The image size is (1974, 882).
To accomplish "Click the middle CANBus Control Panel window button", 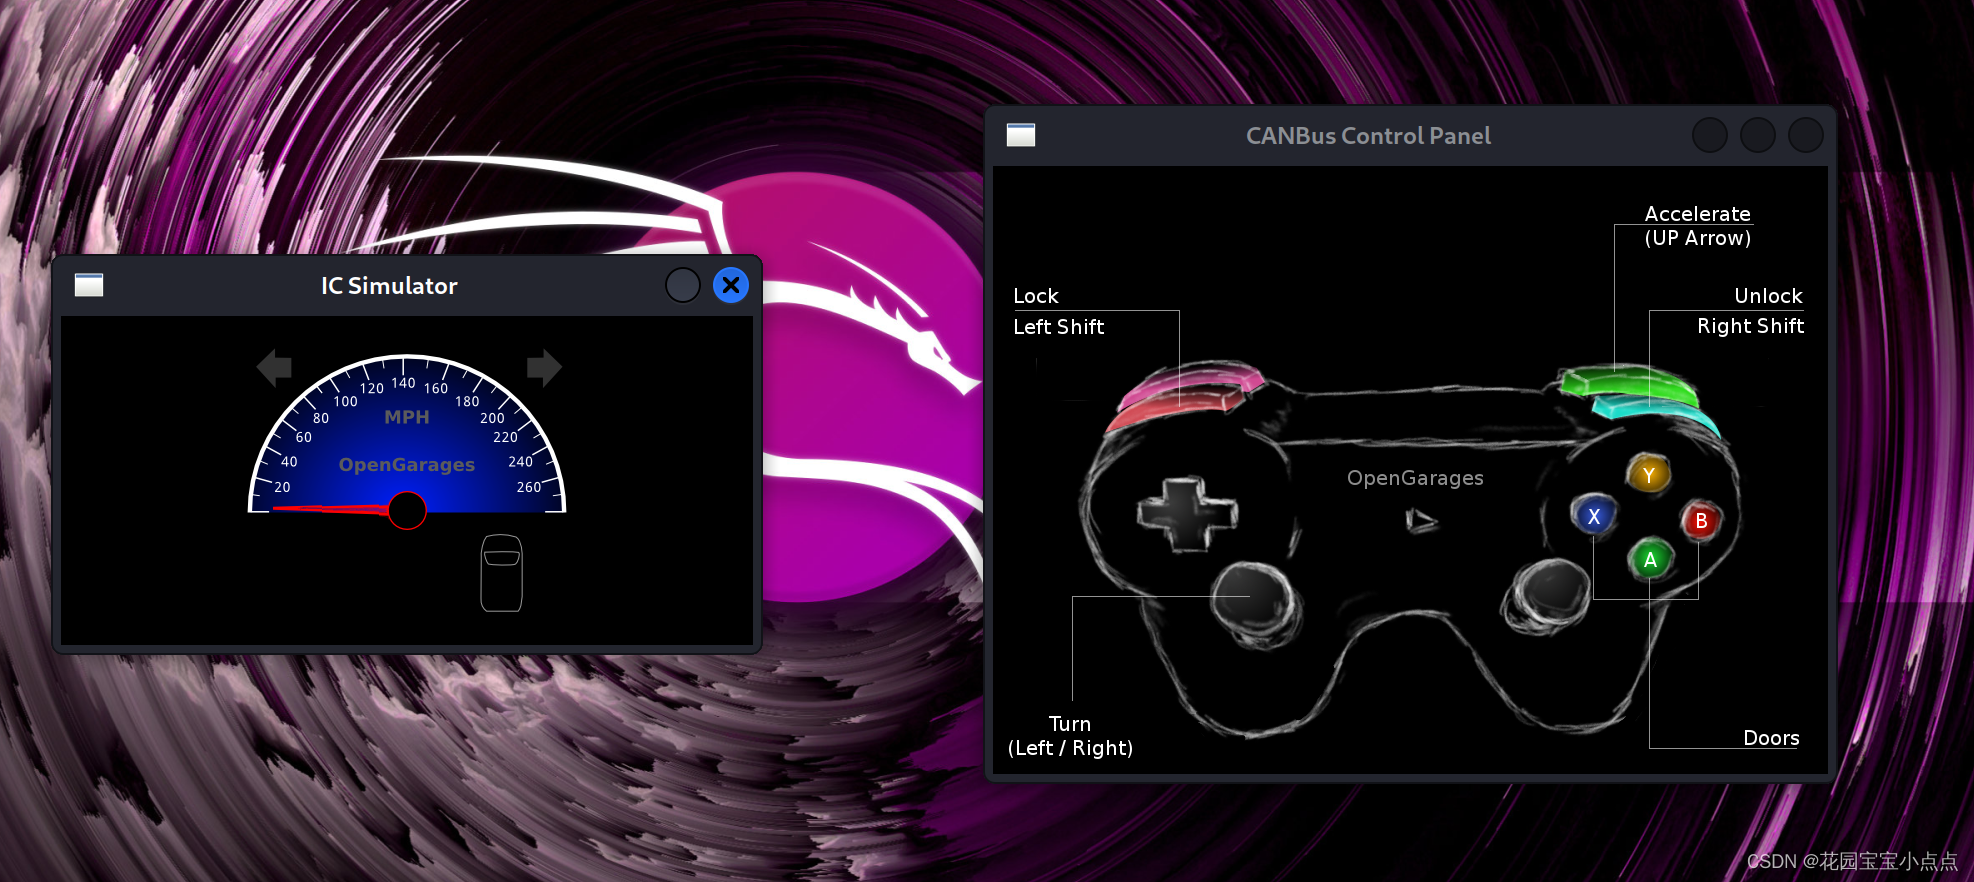I will coord(1758,135).
